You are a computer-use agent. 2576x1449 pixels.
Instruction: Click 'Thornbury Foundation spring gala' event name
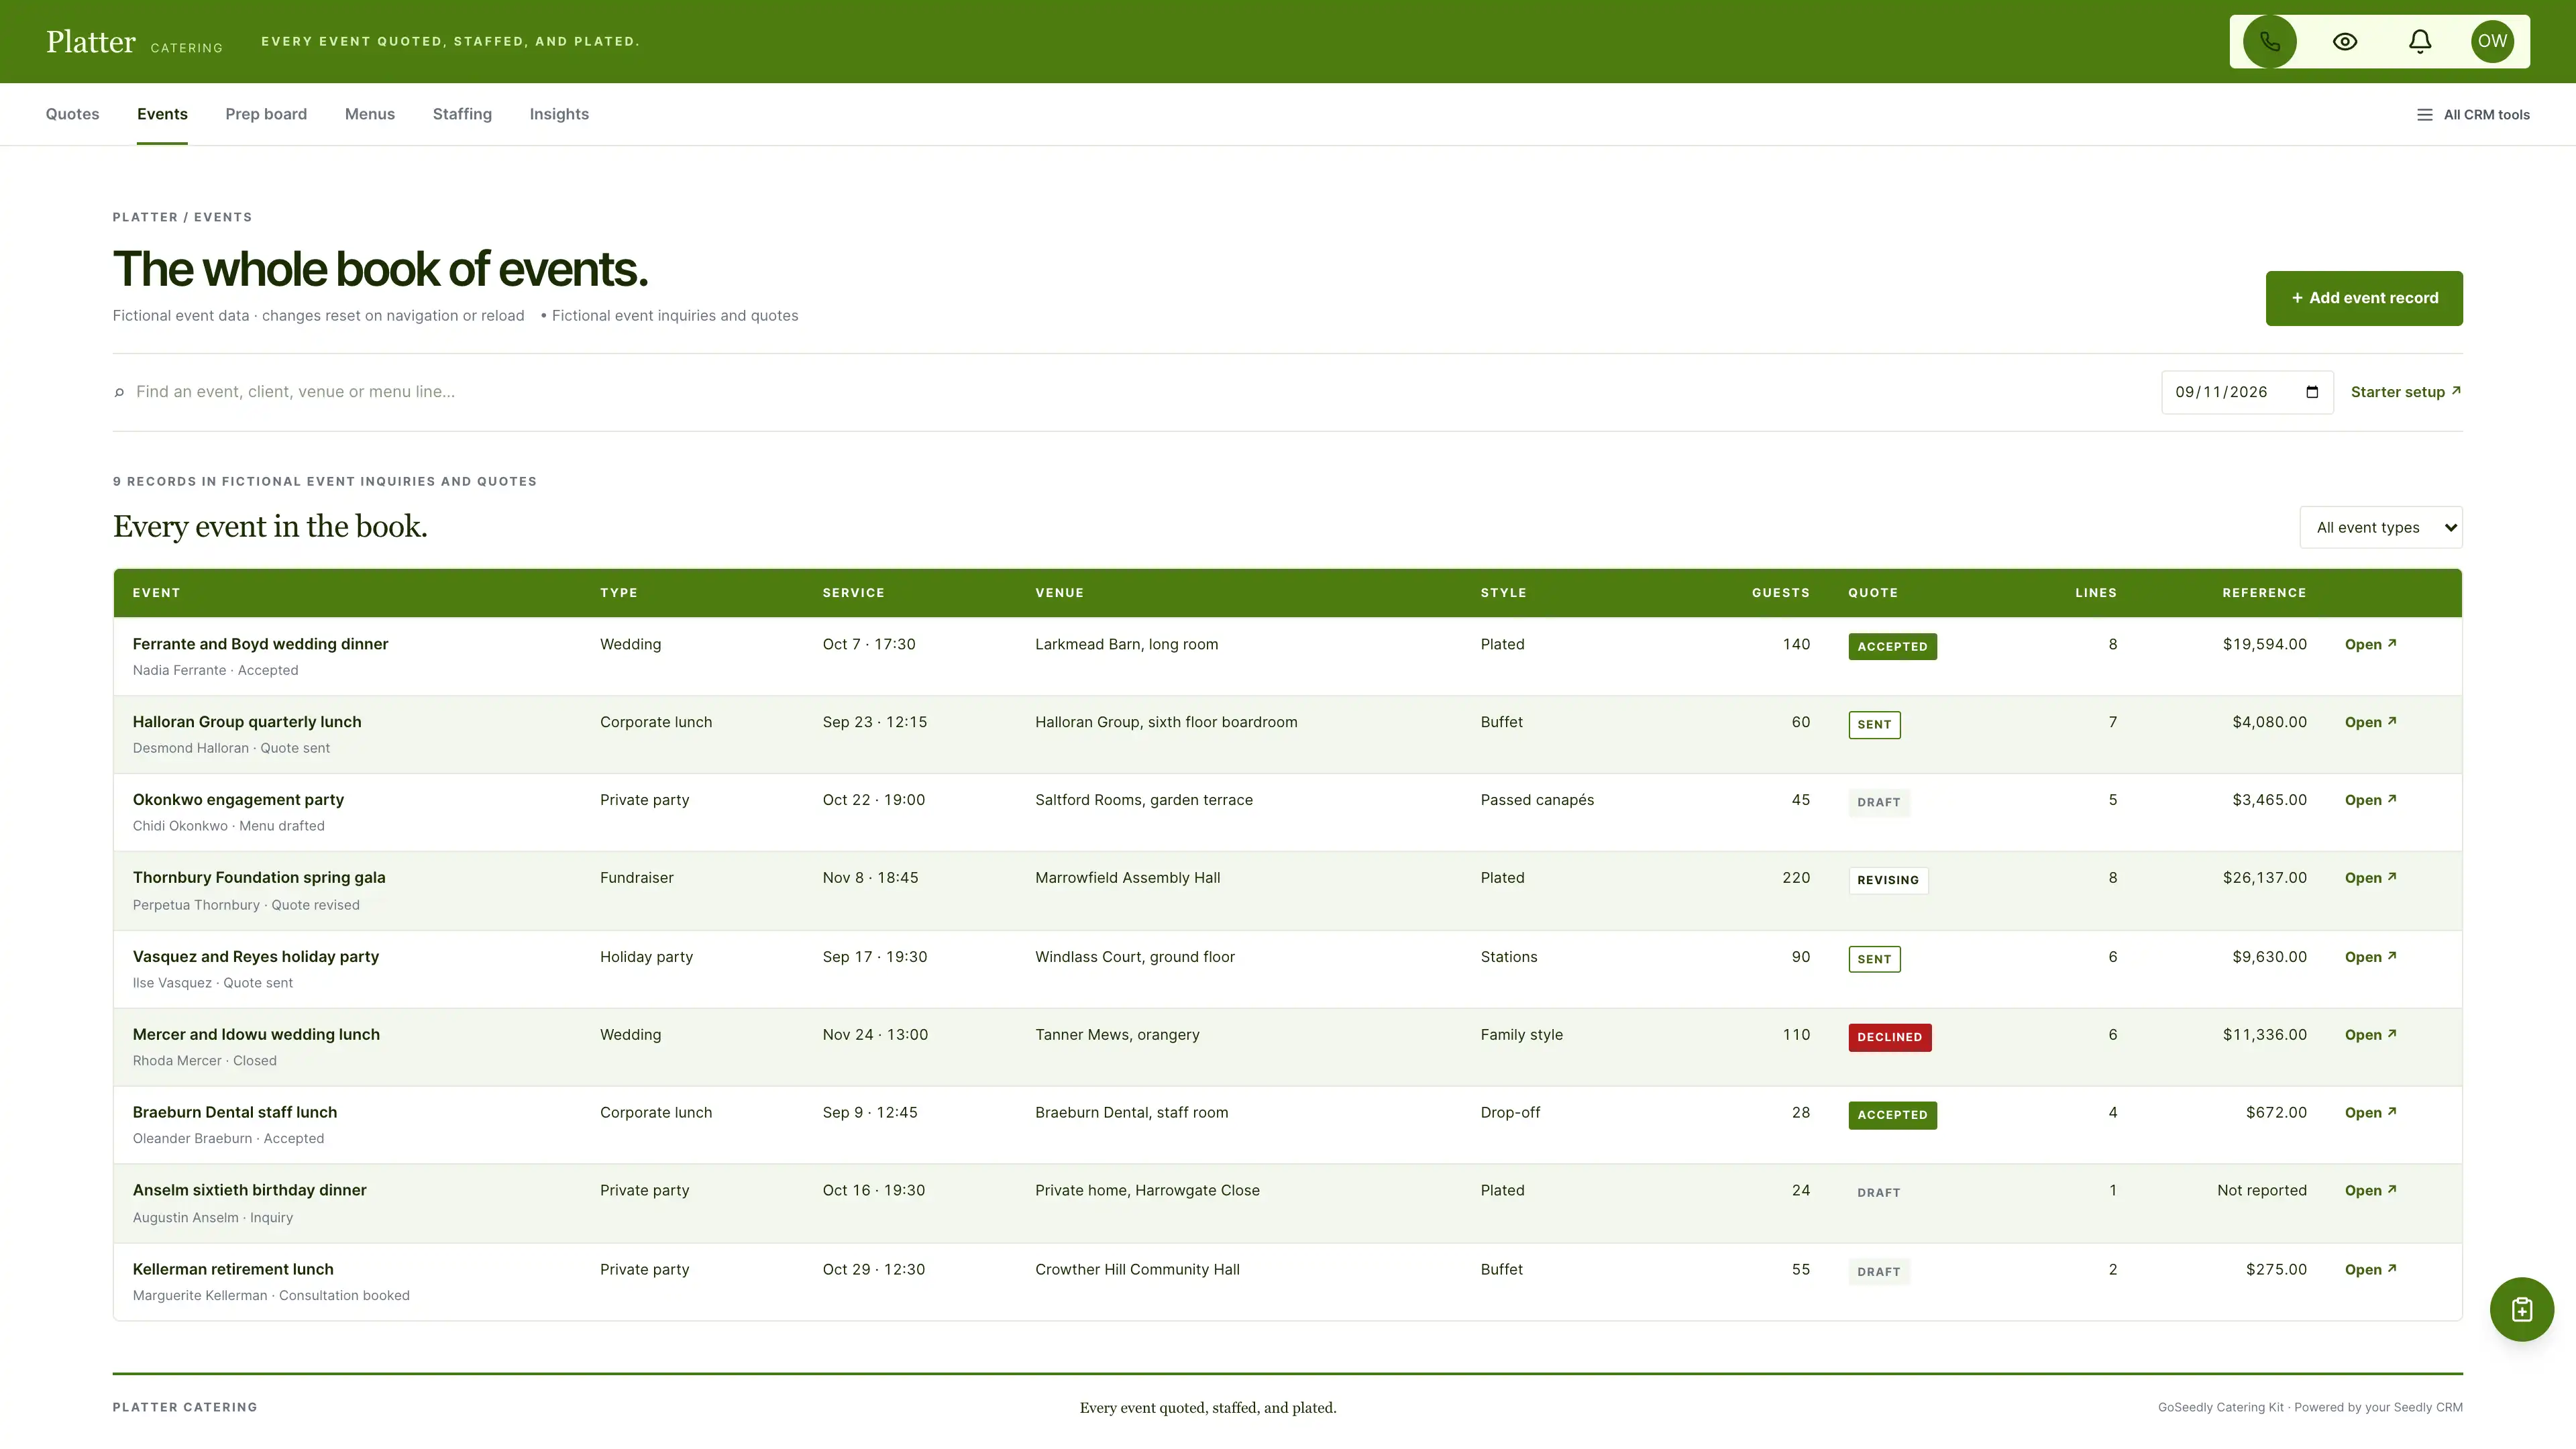(259, 878)
